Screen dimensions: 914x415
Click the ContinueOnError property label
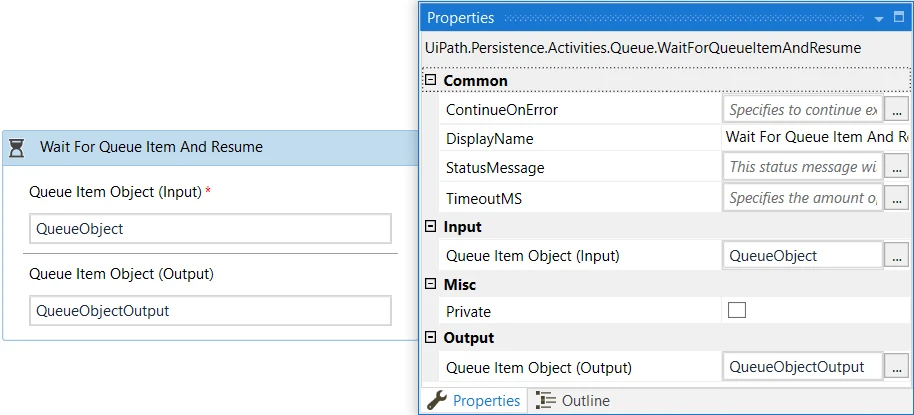click(502, 110)
